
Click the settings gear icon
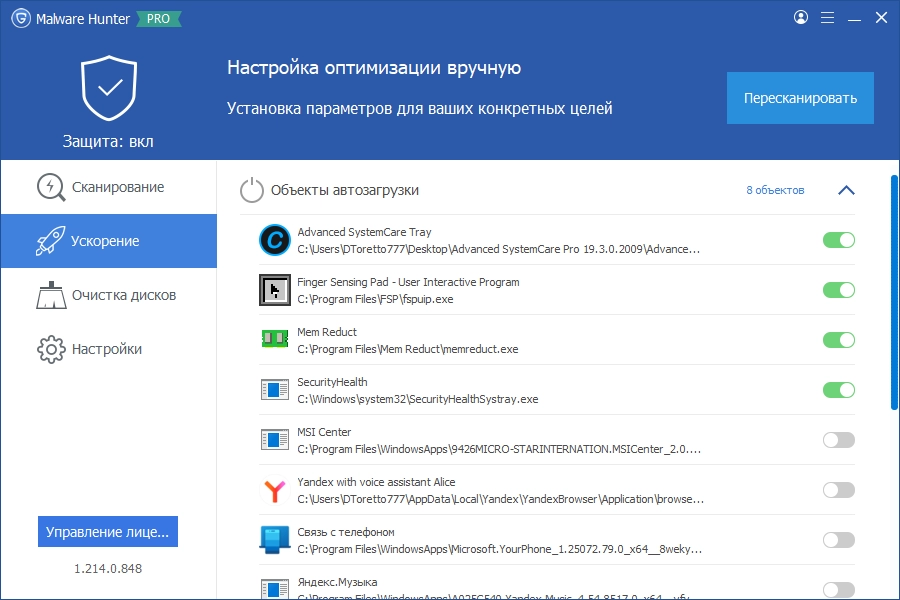pyautogui.click(x=52, y=349)
